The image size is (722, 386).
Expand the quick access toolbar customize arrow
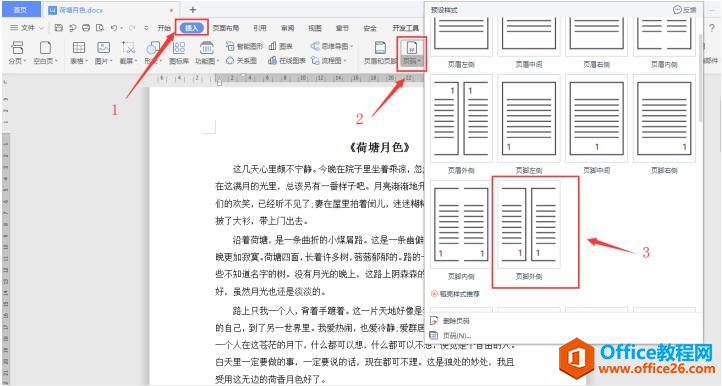click(x=146, y=28)
